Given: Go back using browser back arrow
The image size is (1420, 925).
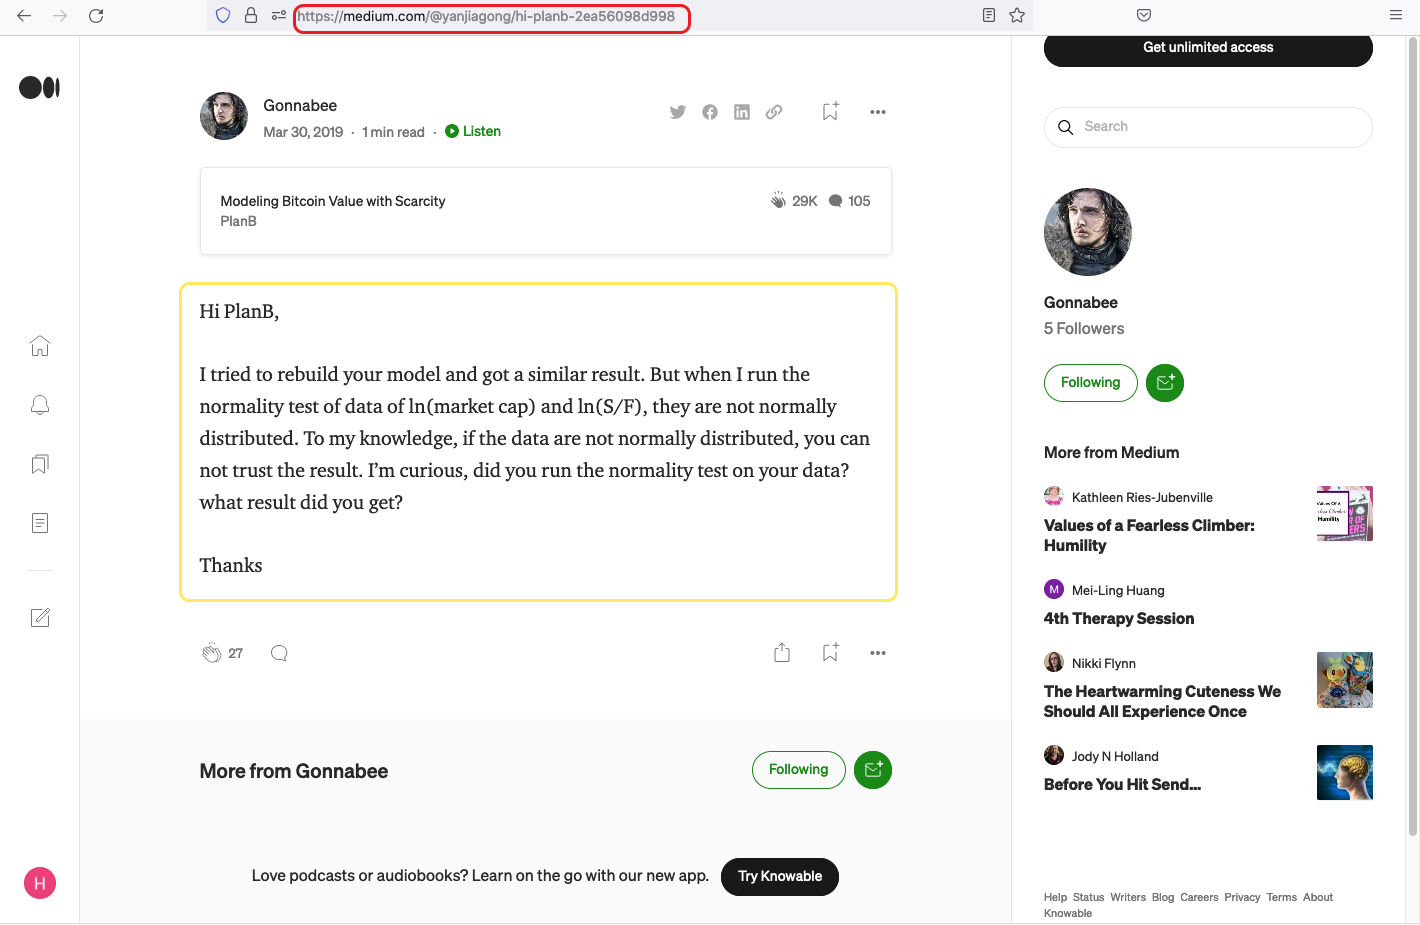Looking at the screenshot, I should click(x=24, y=15).
